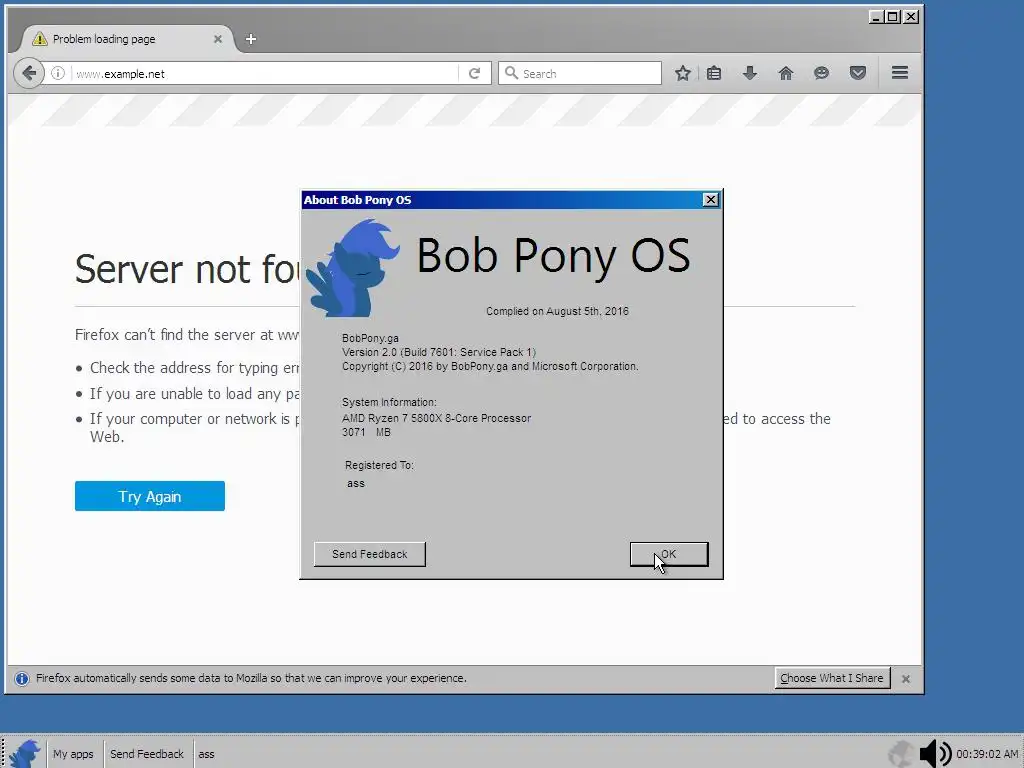Click the warning icon on the tab

[x=40, y=39]
